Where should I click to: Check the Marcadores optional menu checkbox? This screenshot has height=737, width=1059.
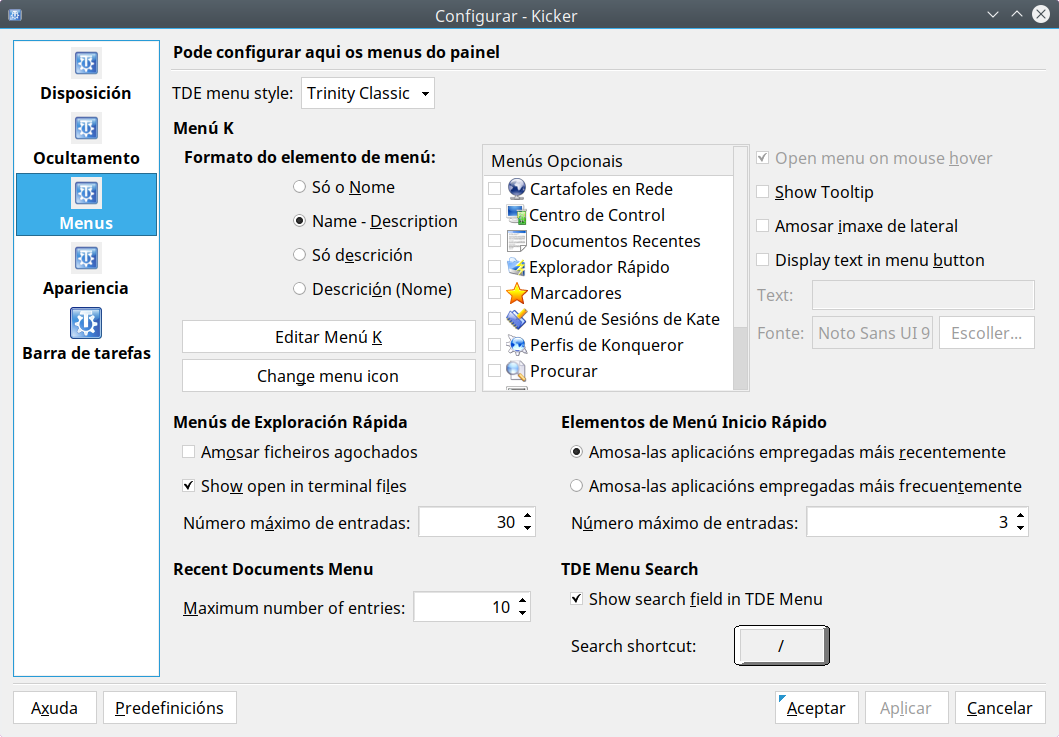coord(494,293)
